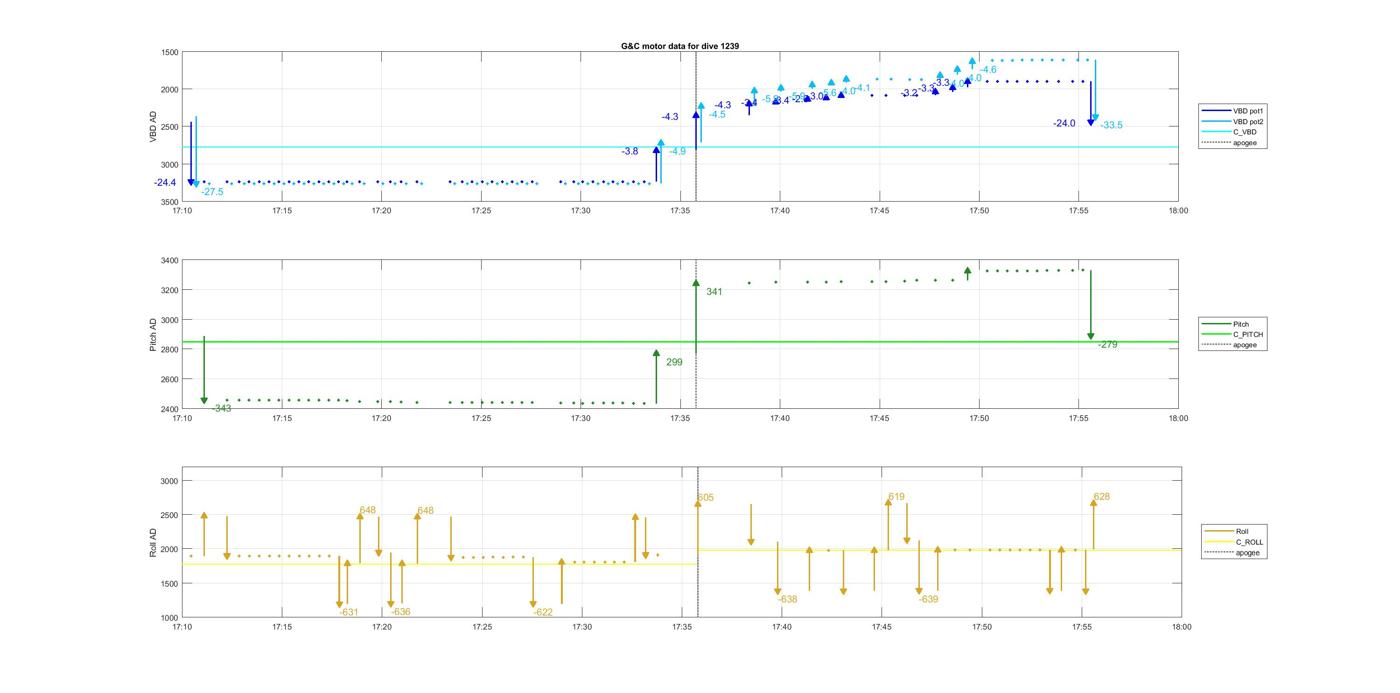Click the "-24.0" data label

coord(1064,123)
